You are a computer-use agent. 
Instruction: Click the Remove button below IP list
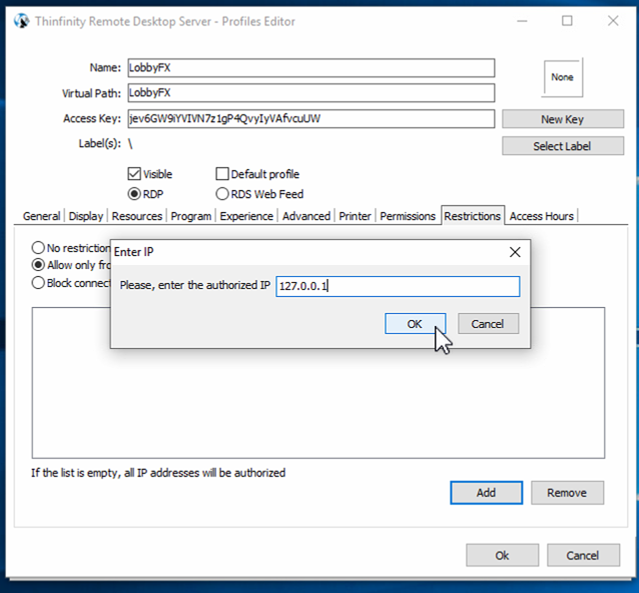566,493
